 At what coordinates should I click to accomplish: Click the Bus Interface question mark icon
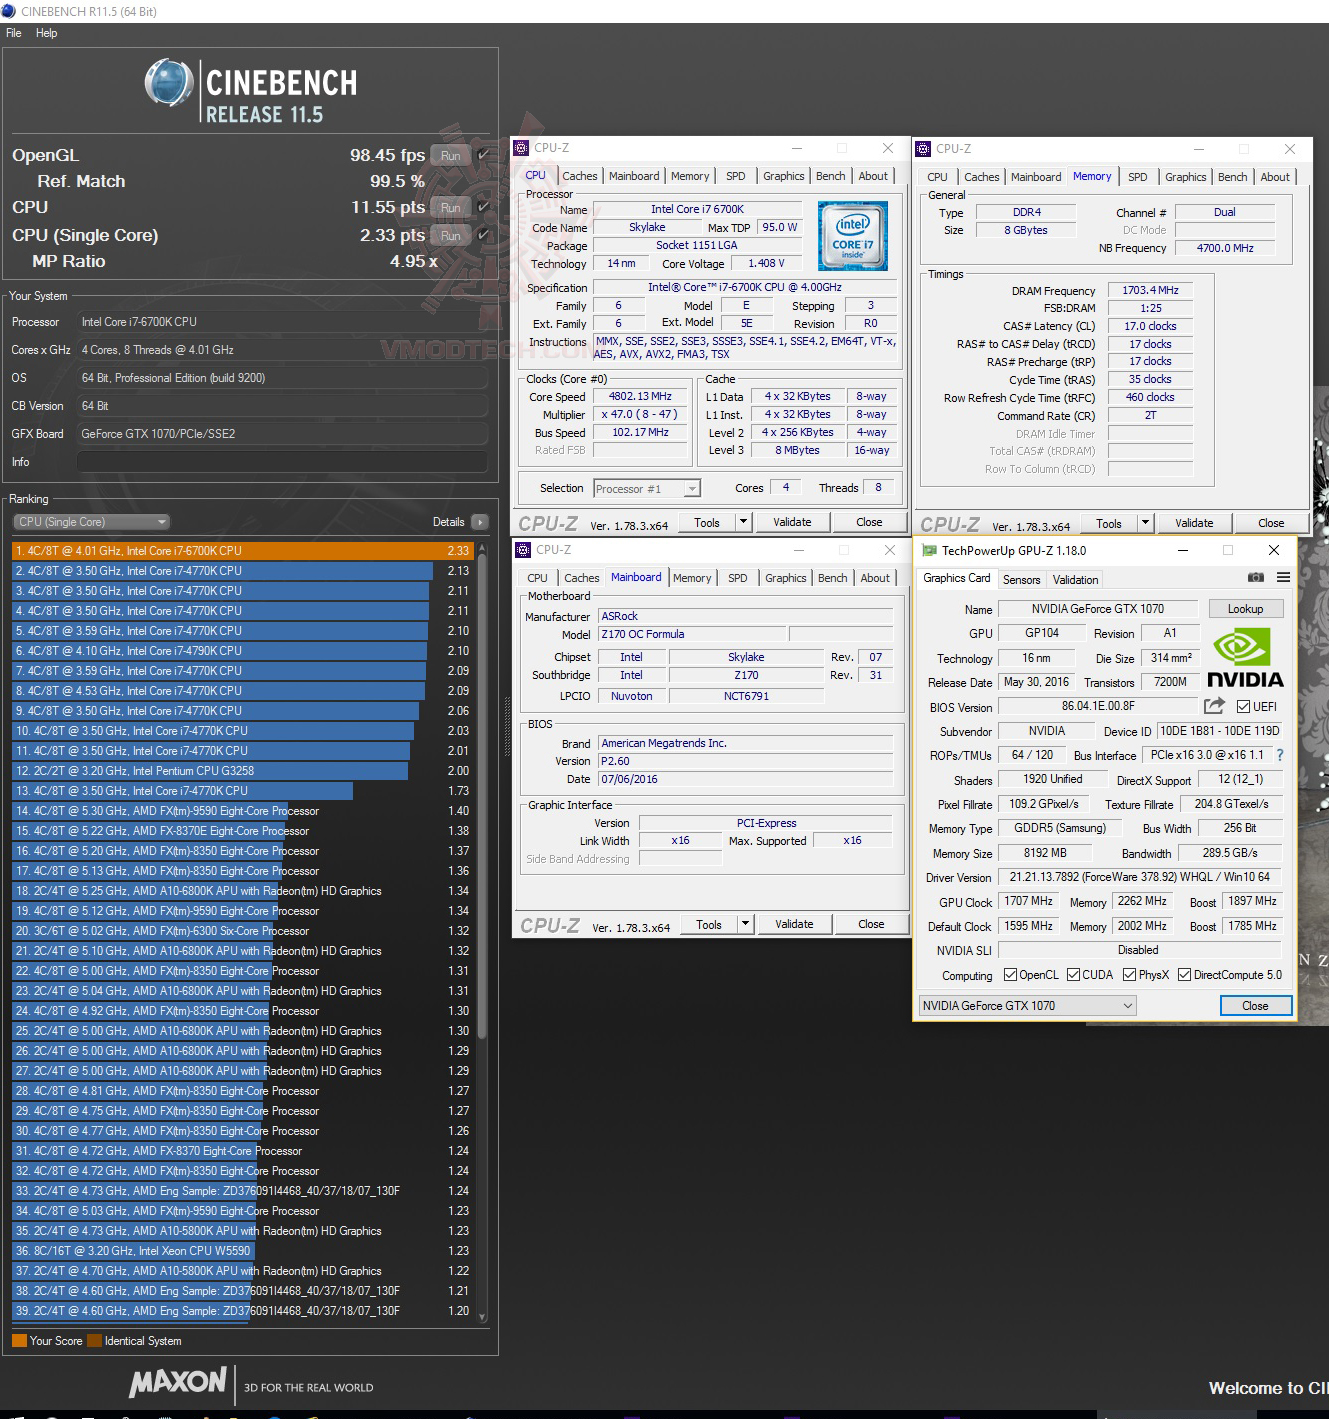tap(1280, 755)
